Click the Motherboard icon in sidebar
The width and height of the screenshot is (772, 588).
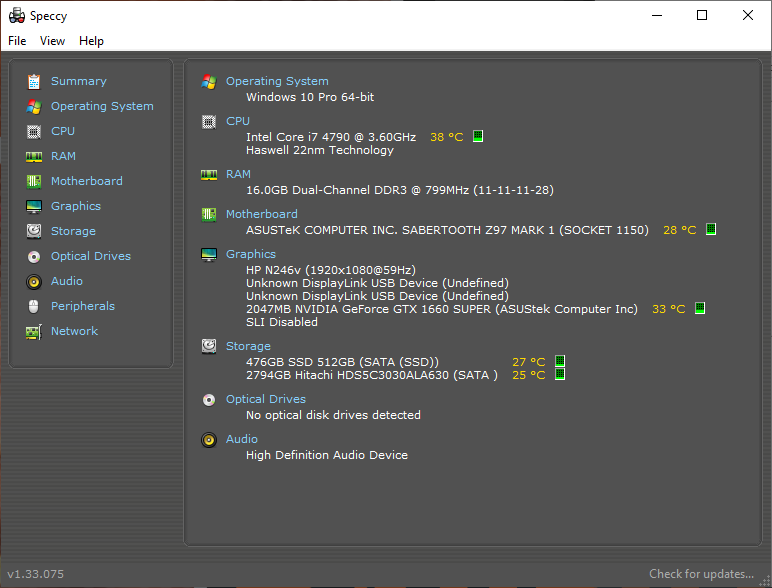[33, 181]
